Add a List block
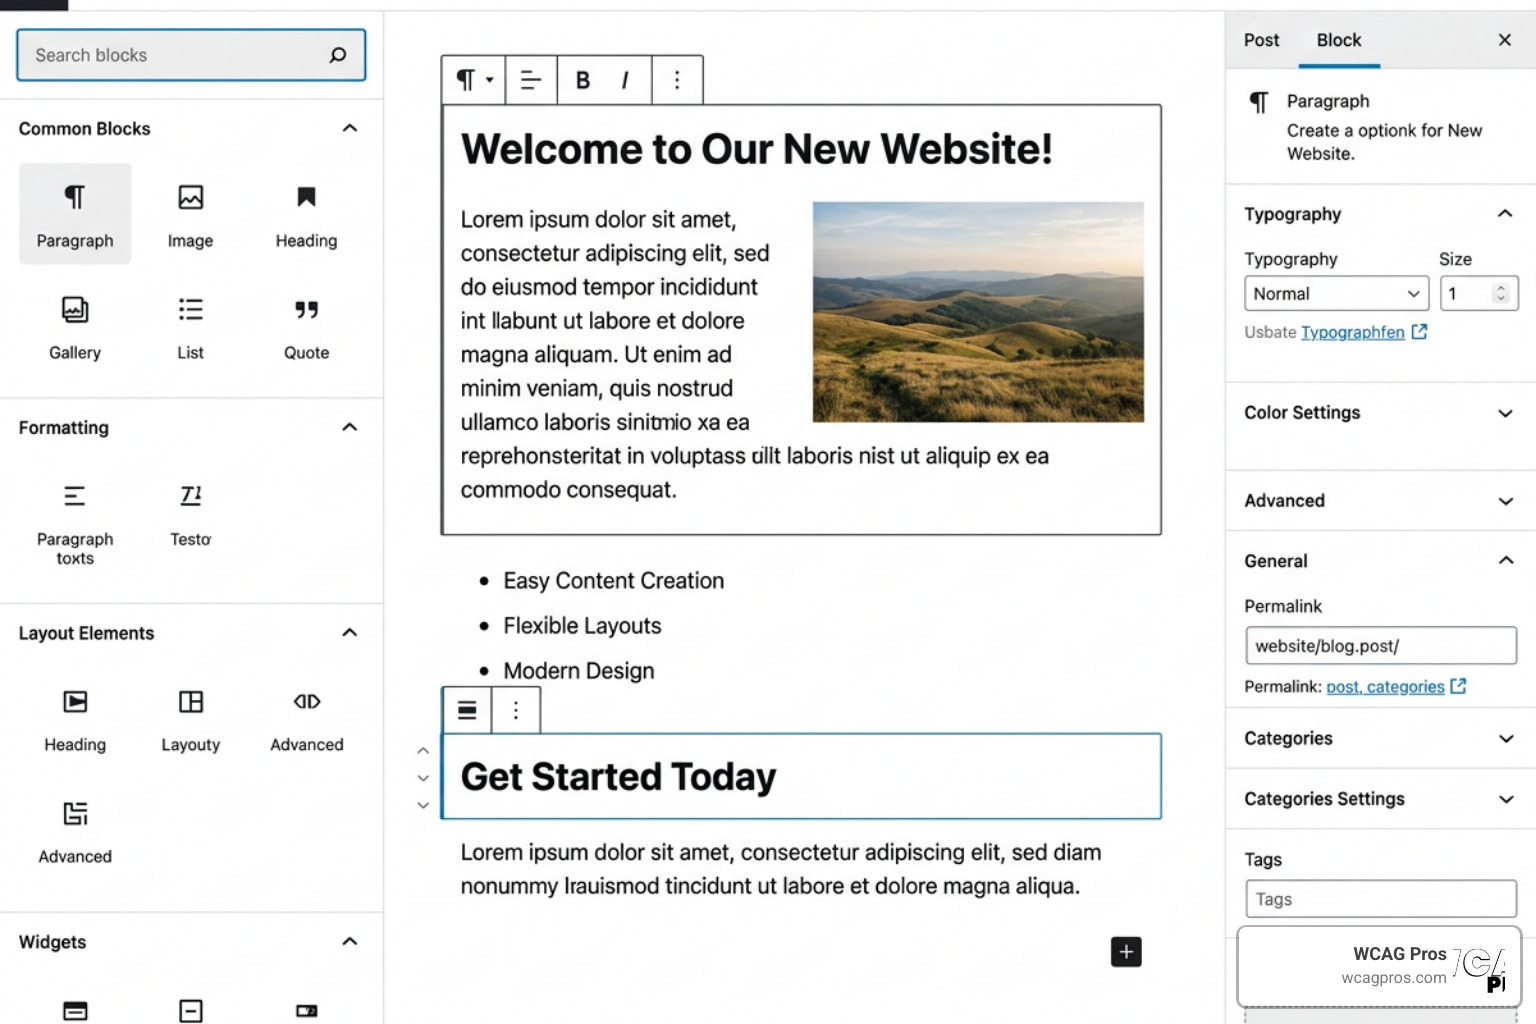This screenshot has height=1024, width=1536. [x=190, y=327]
